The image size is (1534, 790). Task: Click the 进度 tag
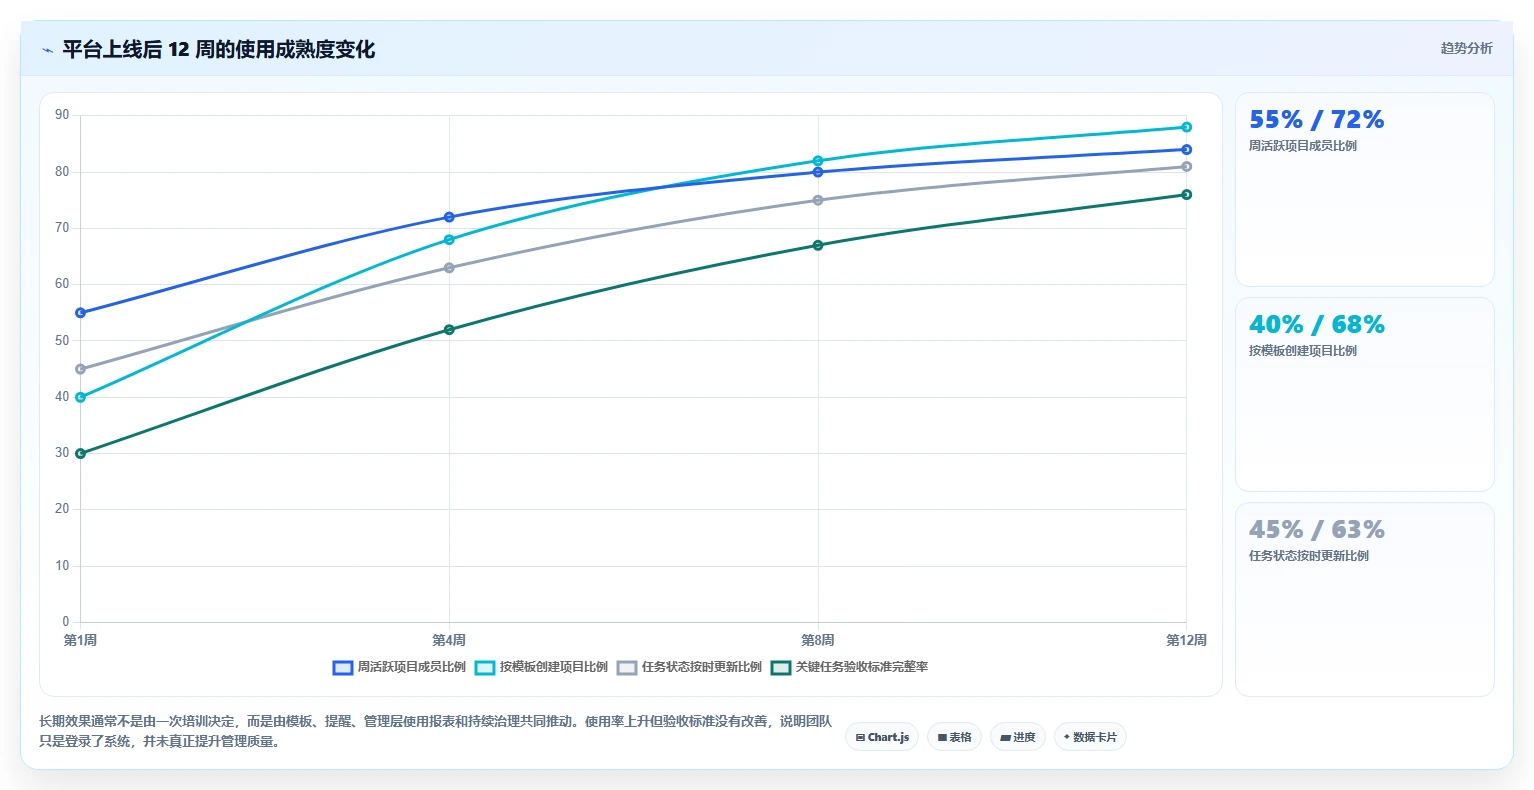(x=1018, y=737)
